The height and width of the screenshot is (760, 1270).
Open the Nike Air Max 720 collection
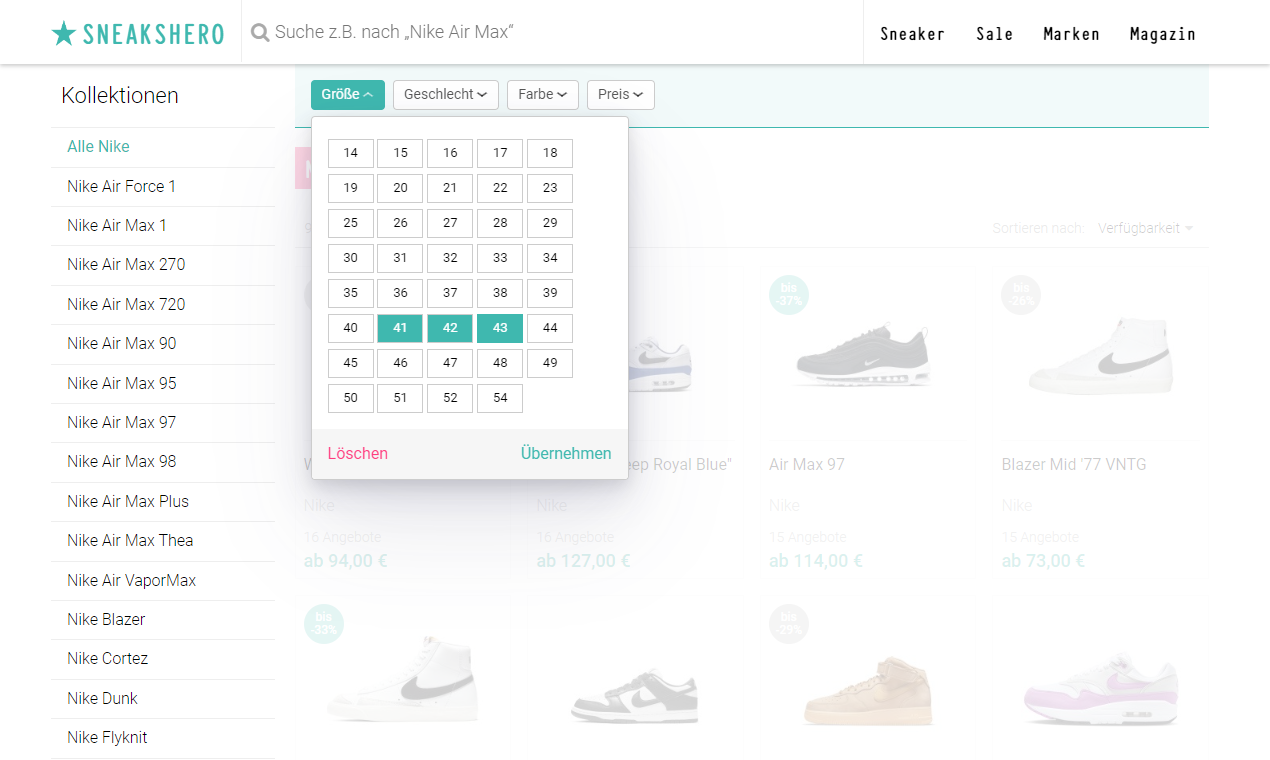163,304
